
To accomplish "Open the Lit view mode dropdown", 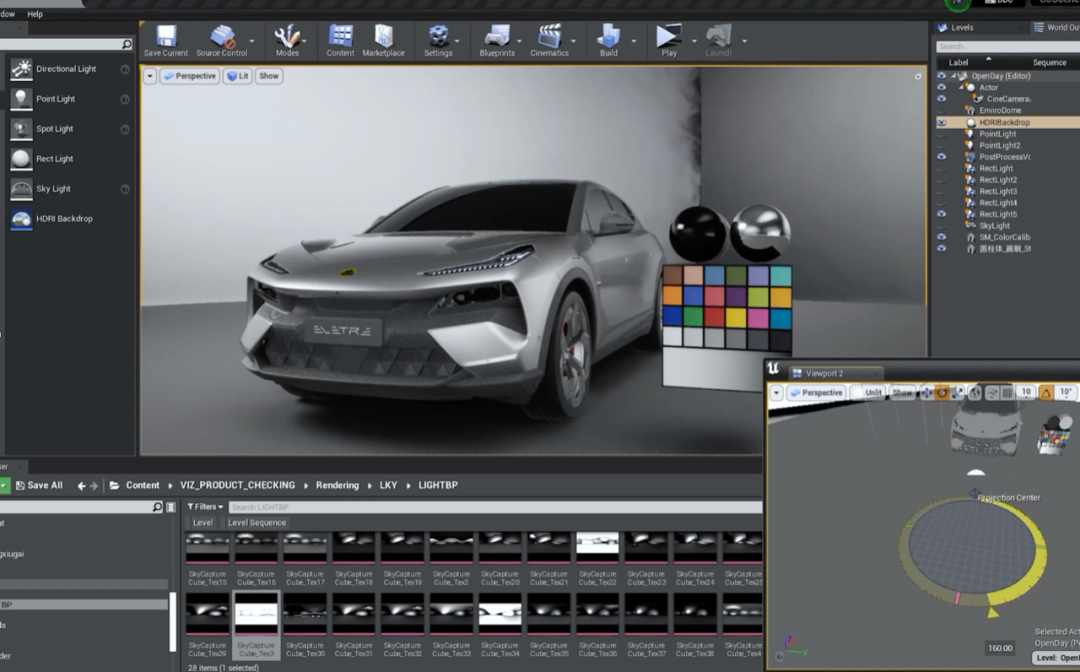I will 237,76.
